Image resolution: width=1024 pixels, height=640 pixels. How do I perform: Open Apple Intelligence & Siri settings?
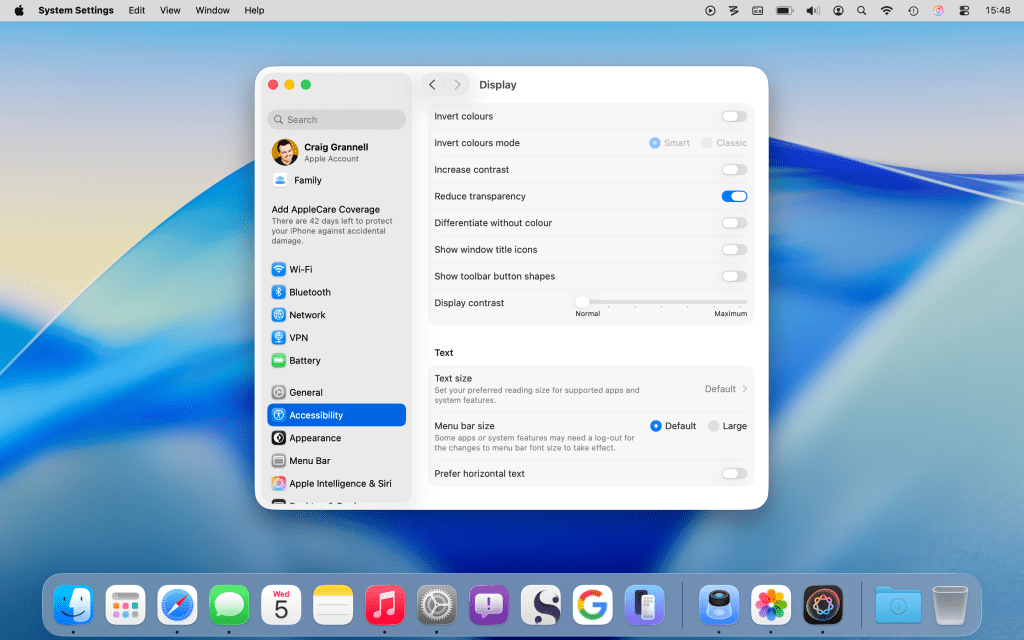pyautogui.click(x=336, y=484)
